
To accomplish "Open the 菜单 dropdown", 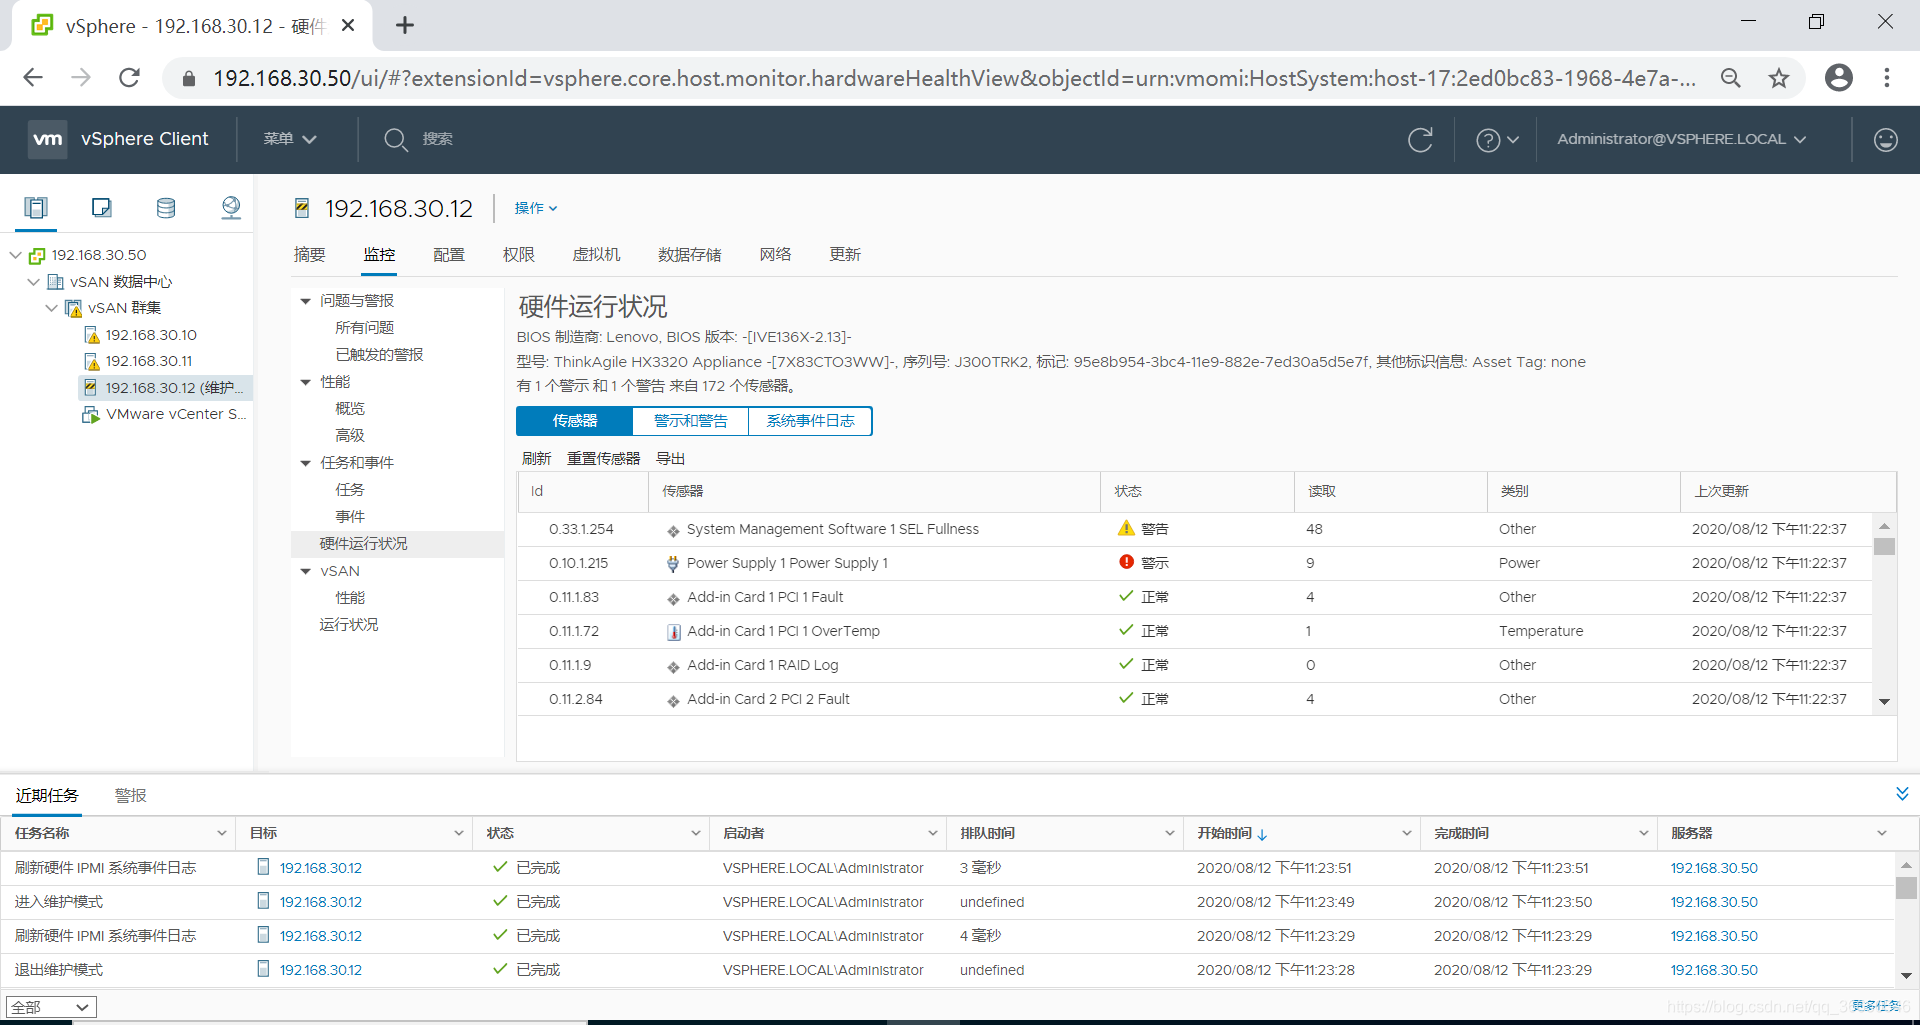I will coord(290,139).
